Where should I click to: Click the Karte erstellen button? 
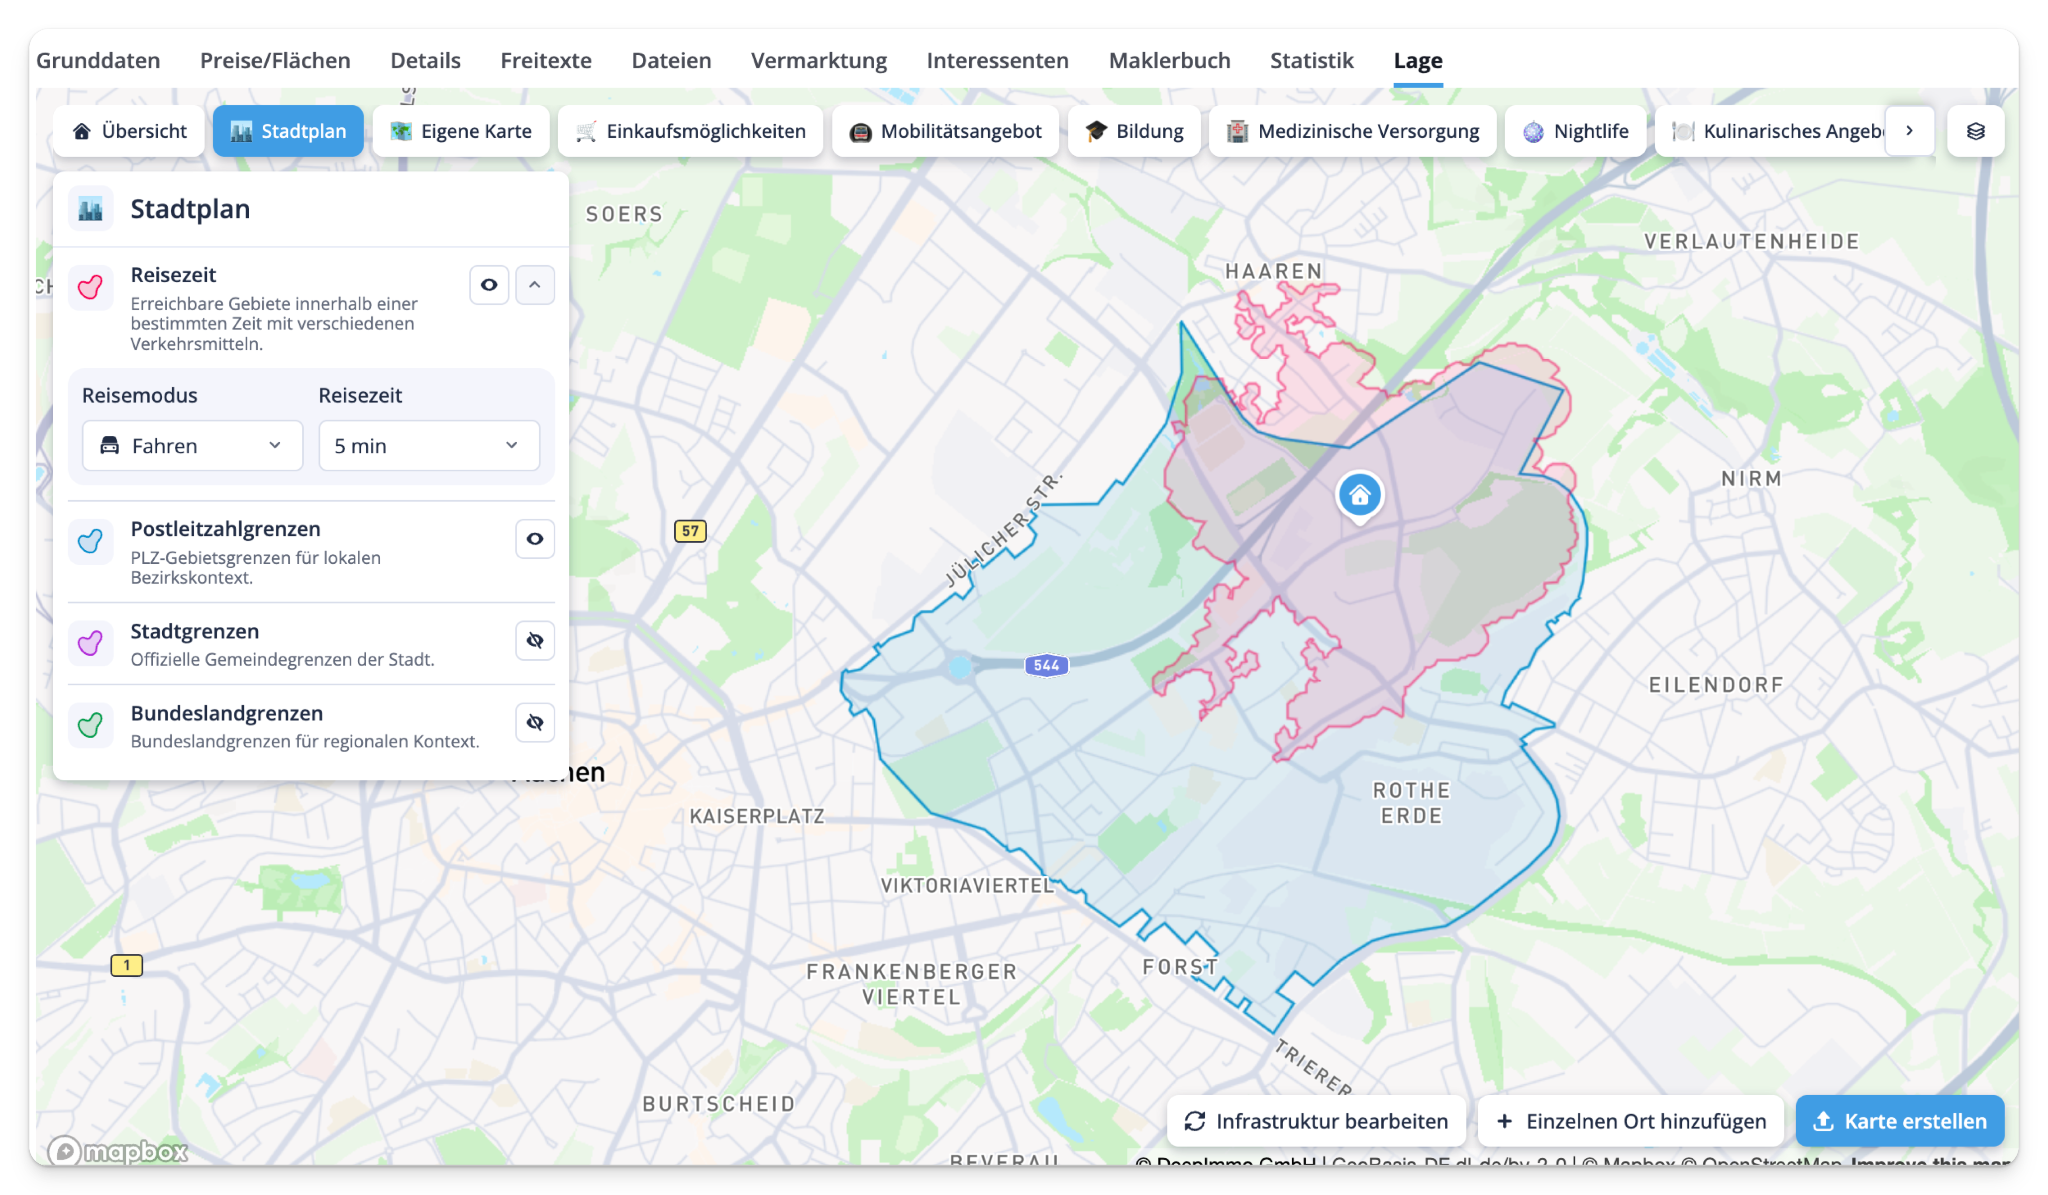point(1899,1121)
